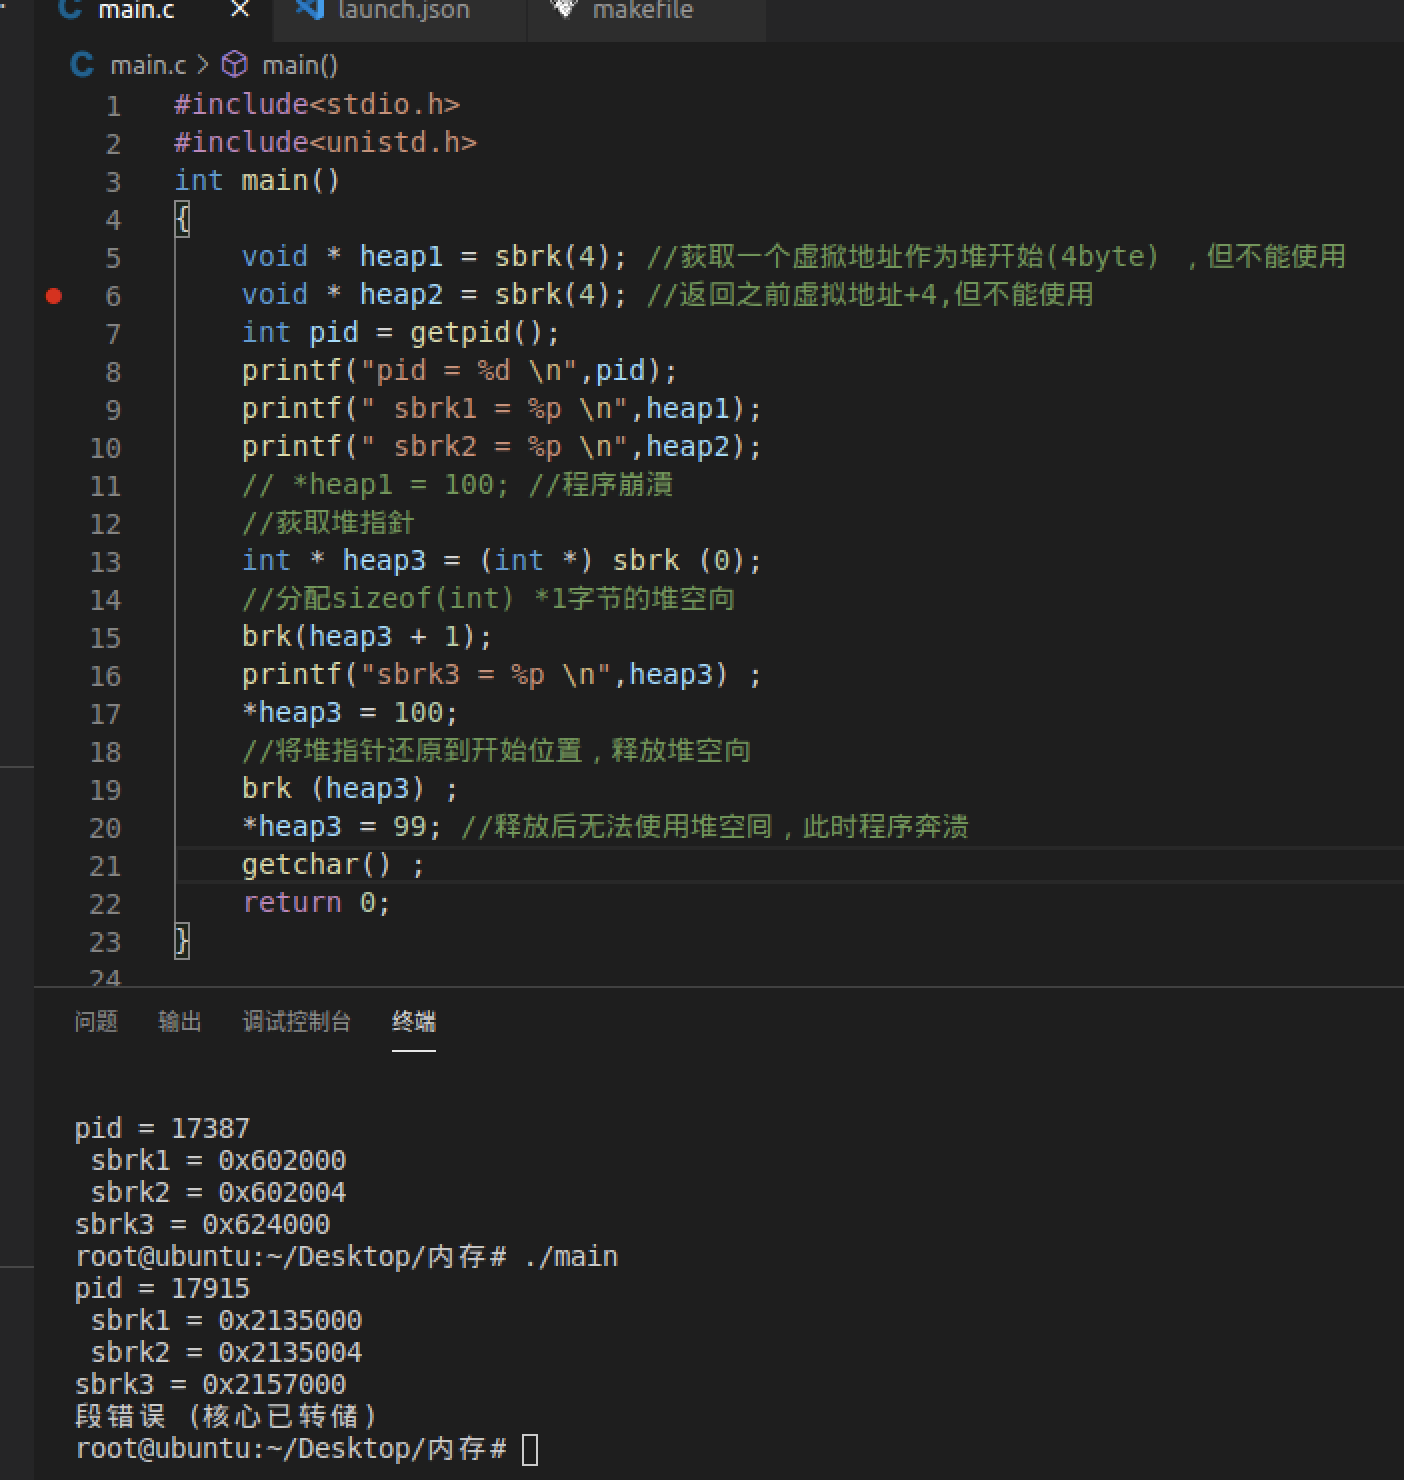Click terminal output 'pid = 17387'
The height and width of the screenshot is (1480, 1404).
coord(162,1128)
